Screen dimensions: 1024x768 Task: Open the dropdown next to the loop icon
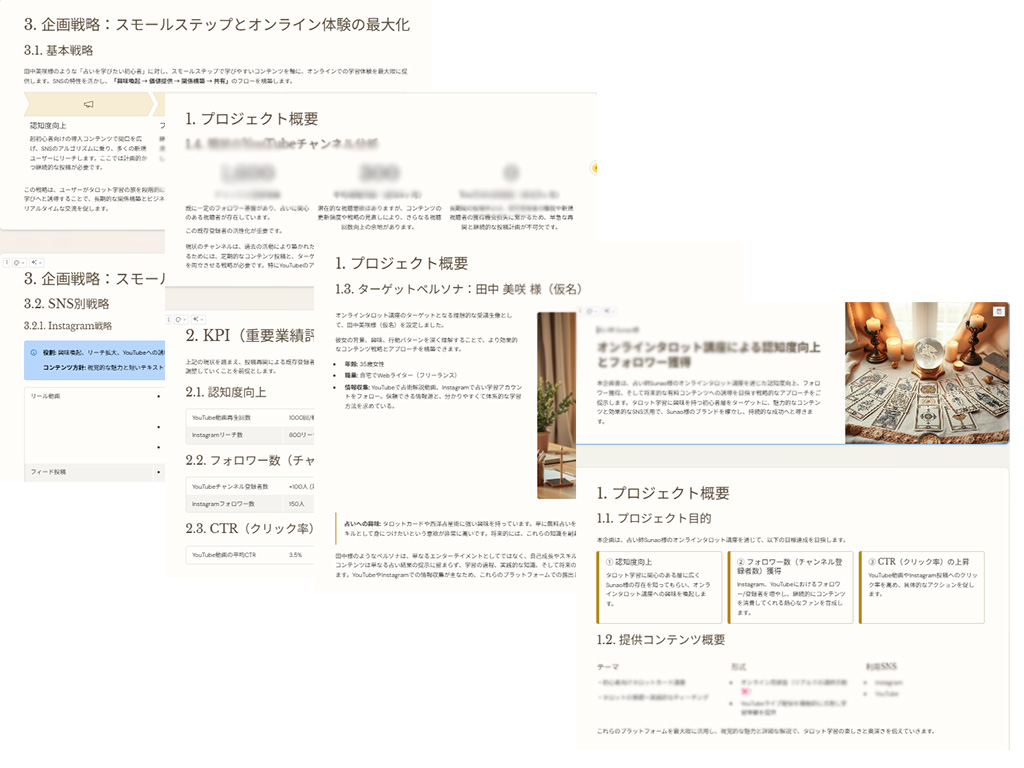point(185,319)
